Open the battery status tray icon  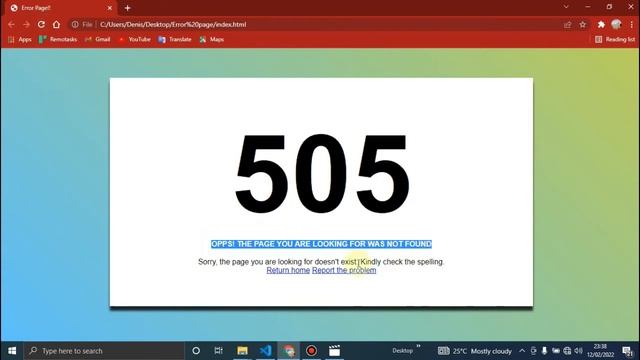coord(556,351)
